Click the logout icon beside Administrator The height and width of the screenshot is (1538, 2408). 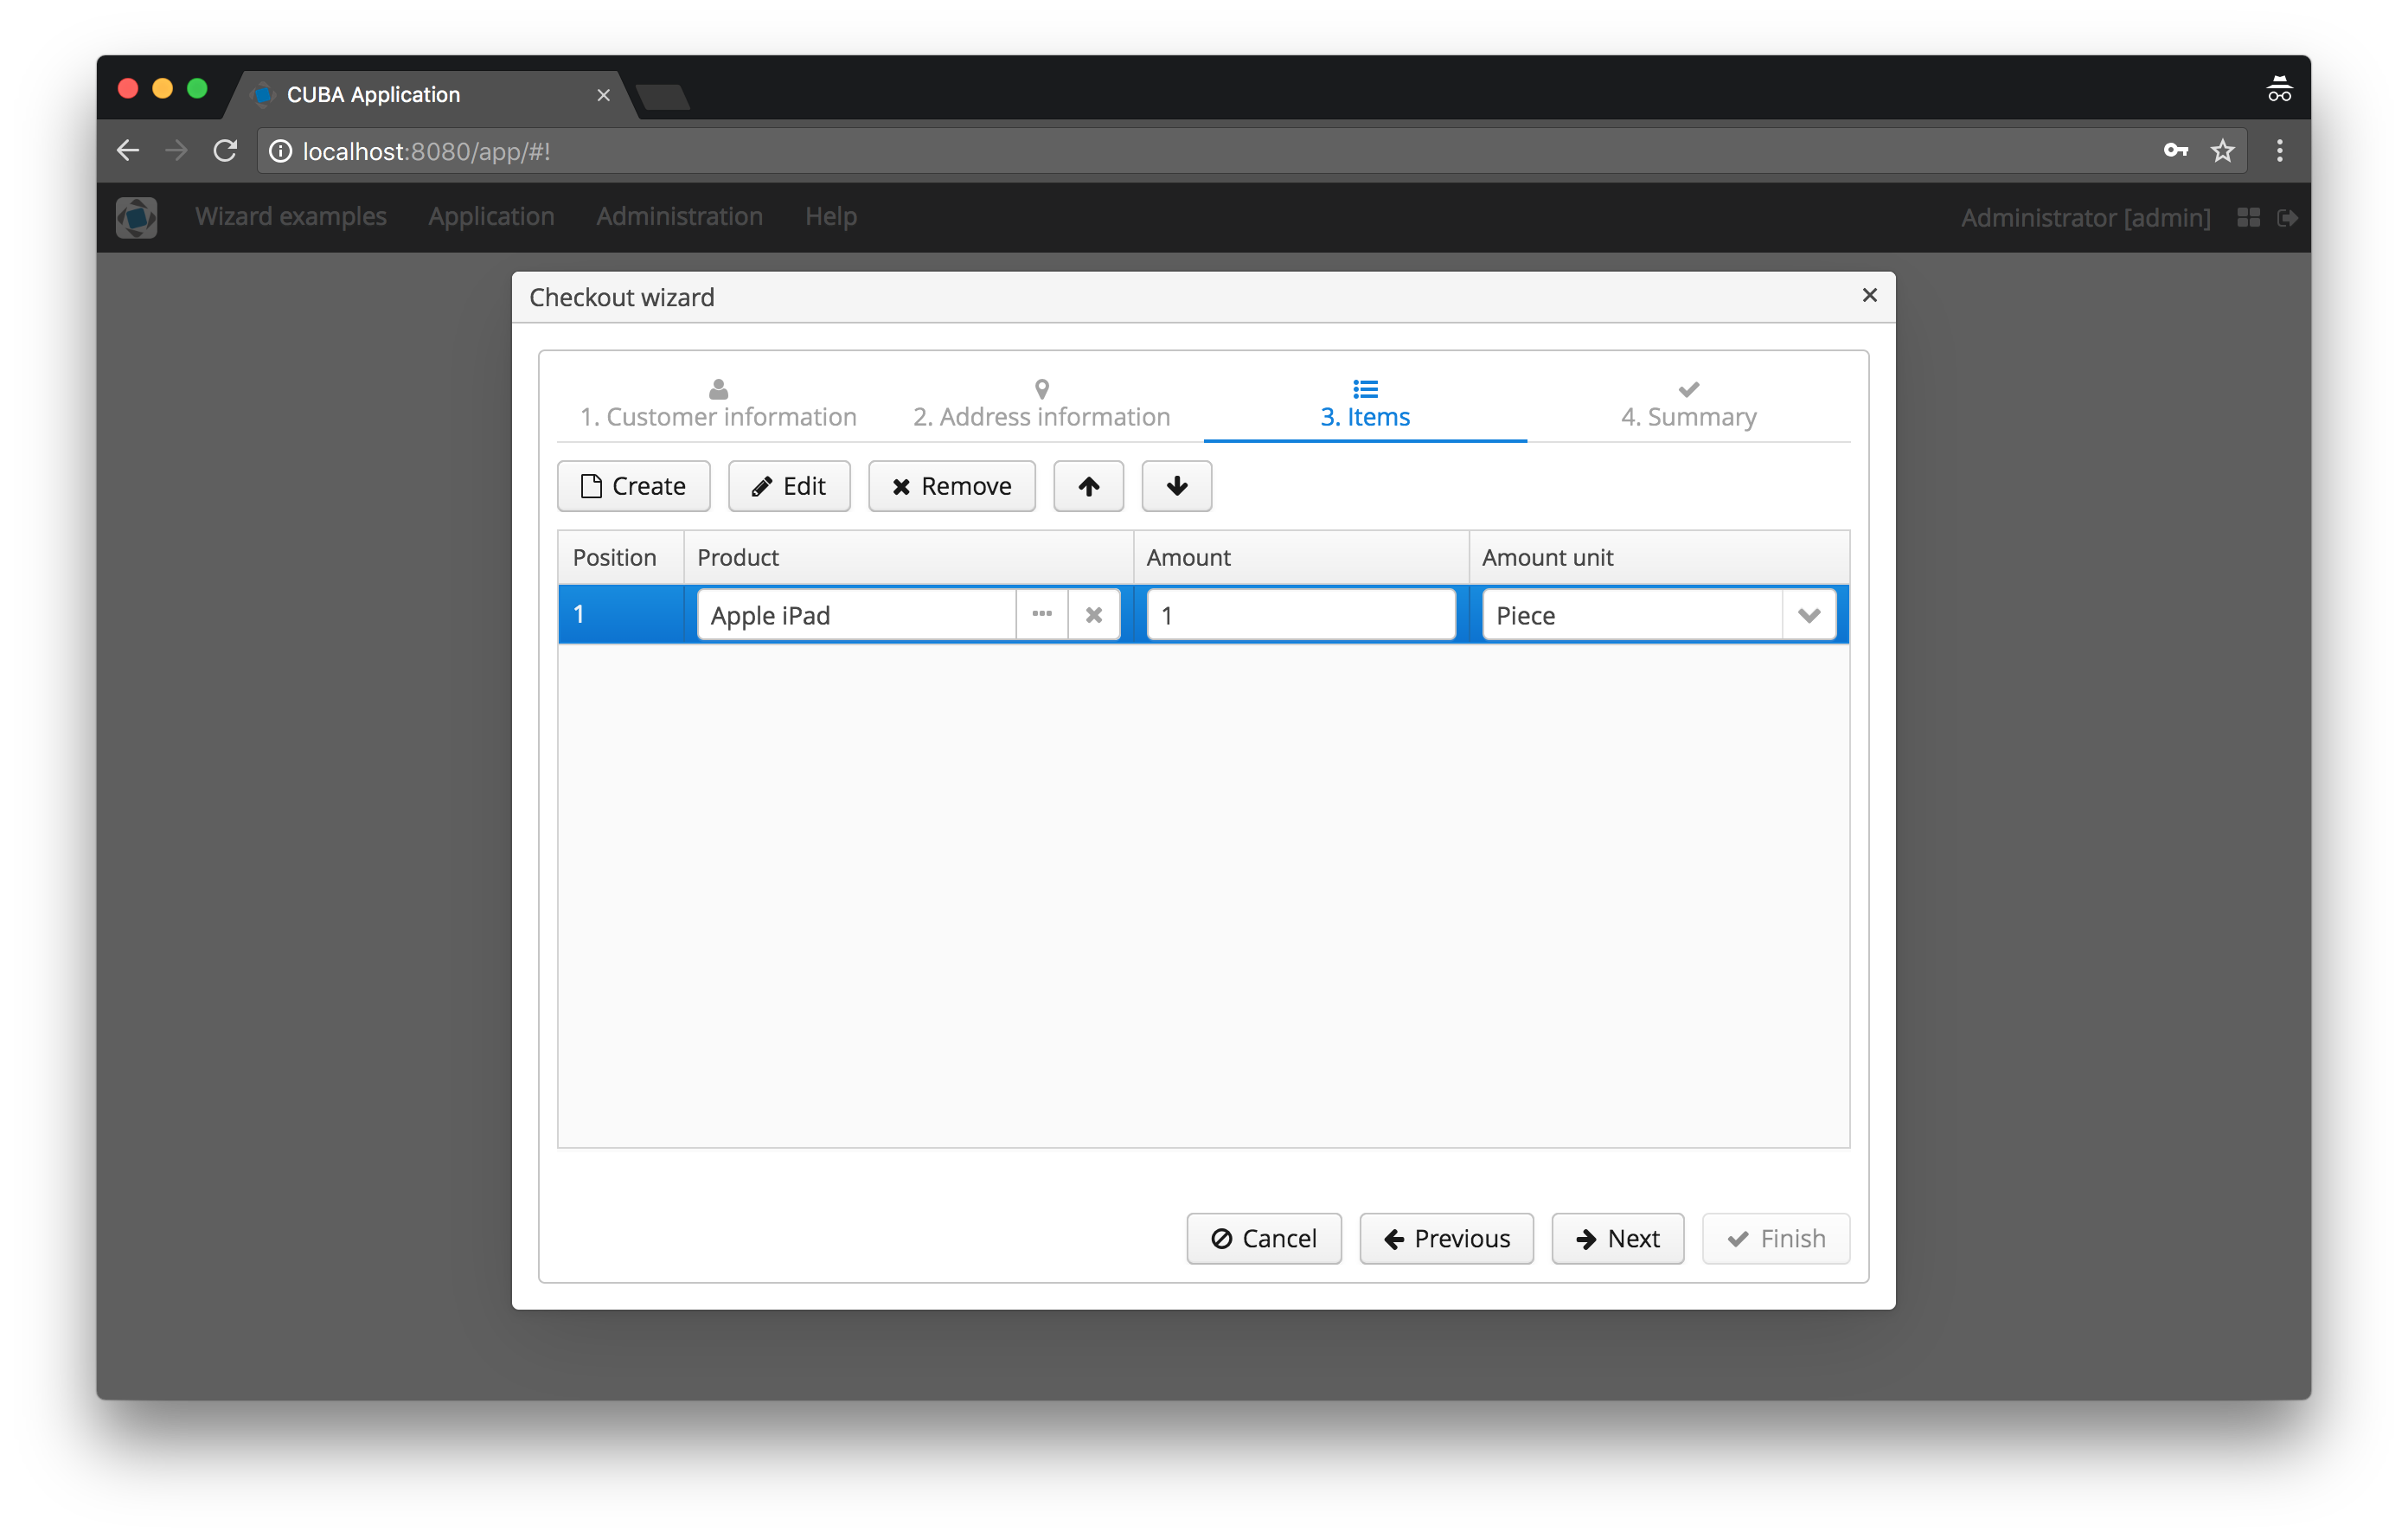click(x=2287, y=217)
